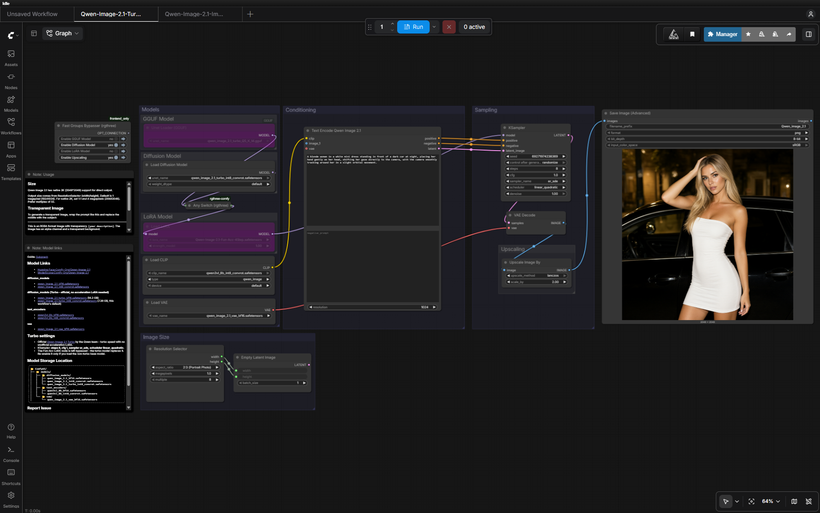Viewport: 820px width, 513px height.
Task: Collapse the Save Image (Advanced) node
Action: (606, 113)
